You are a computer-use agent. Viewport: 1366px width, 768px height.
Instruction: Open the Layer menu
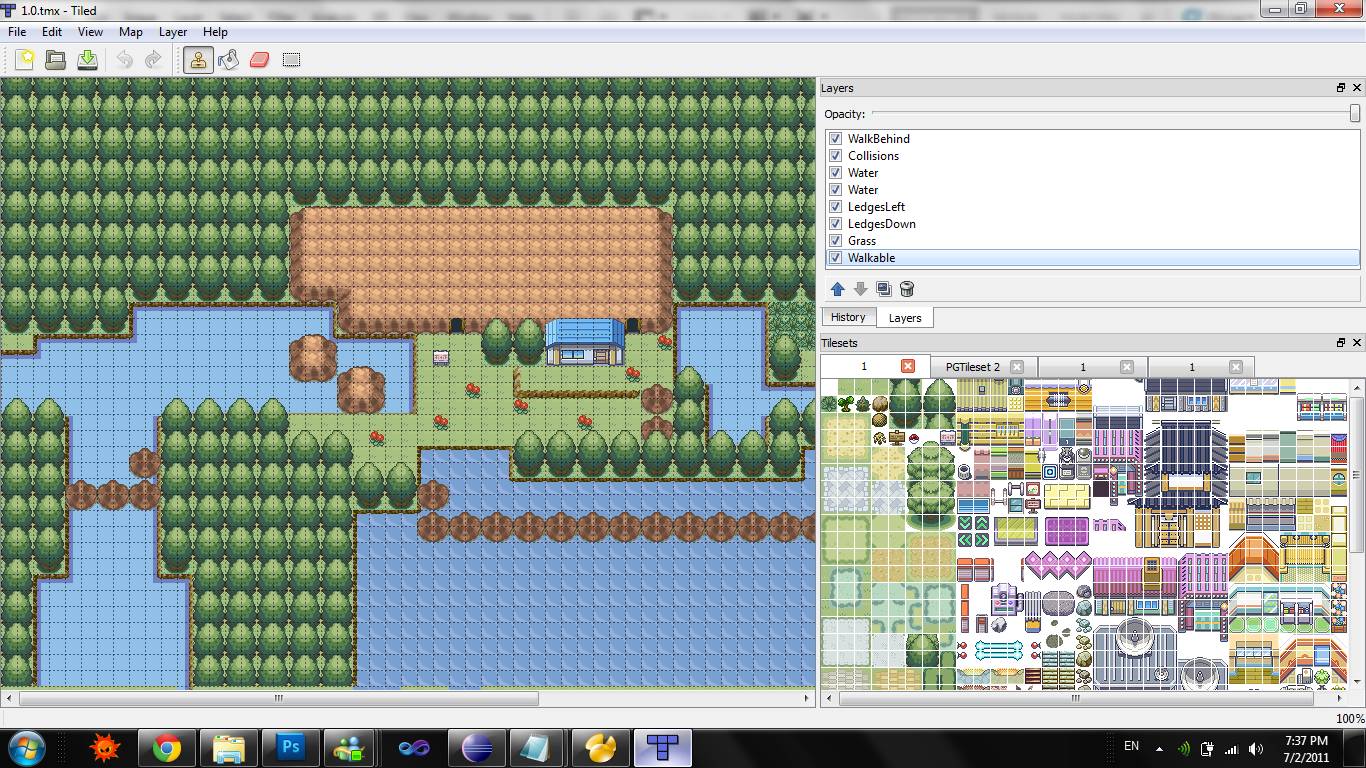(173, 32)
